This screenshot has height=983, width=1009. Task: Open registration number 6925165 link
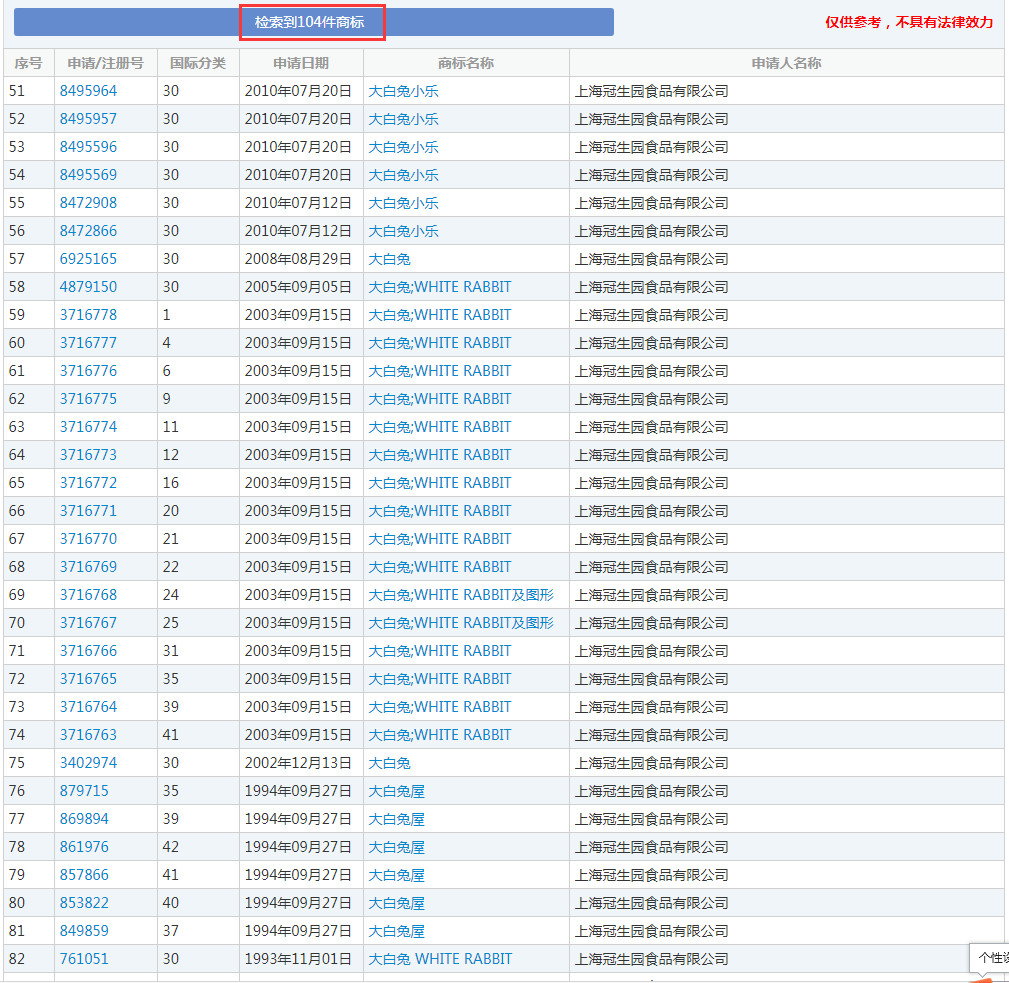[88, 259]
